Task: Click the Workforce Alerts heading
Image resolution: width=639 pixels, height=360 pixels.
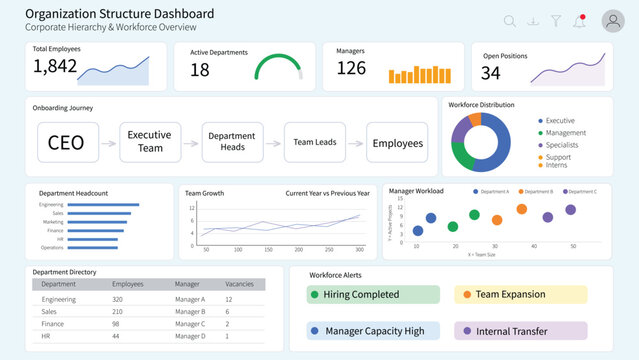Action: tap(335, 275)
